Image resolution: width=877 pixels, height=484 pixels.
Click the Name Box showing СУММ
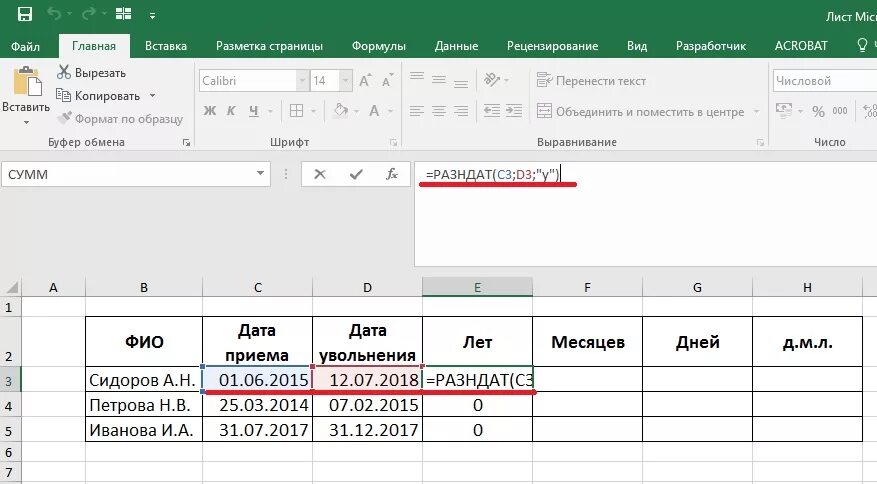(129, 175)
